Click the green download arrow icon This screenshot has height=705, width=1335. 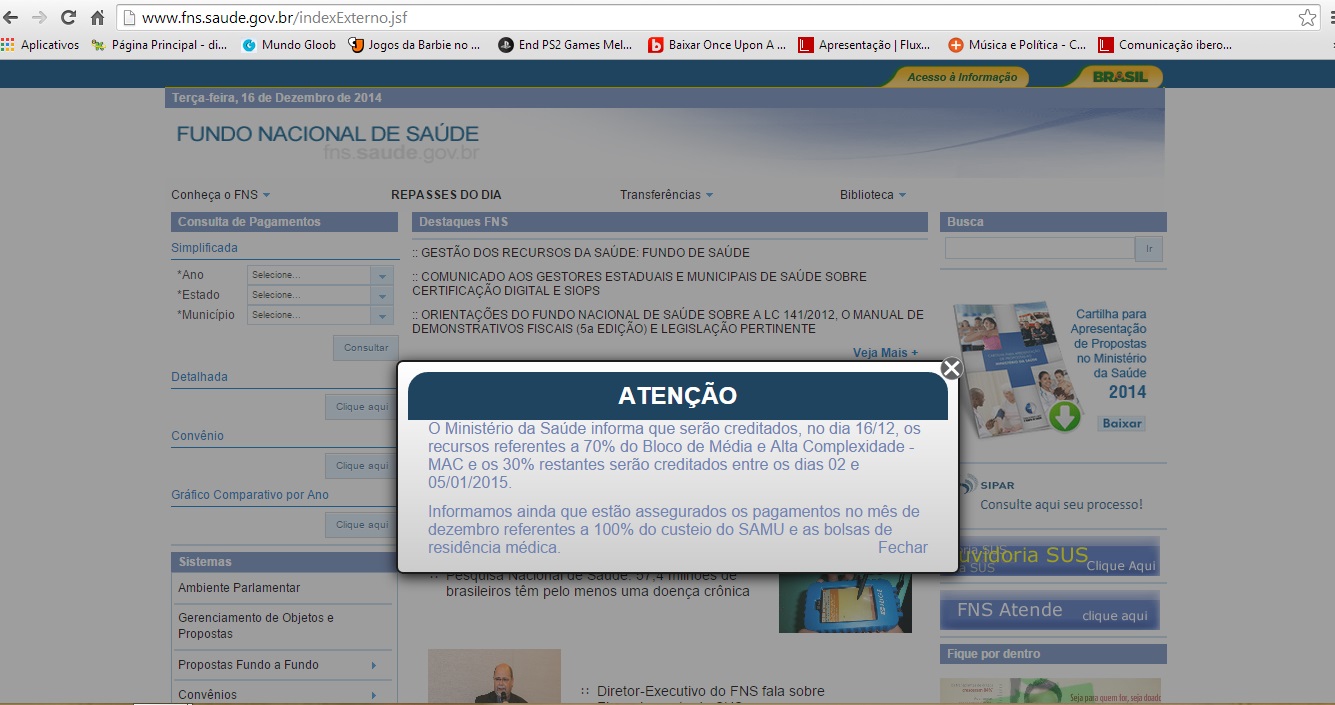(x=1065, y=416)
